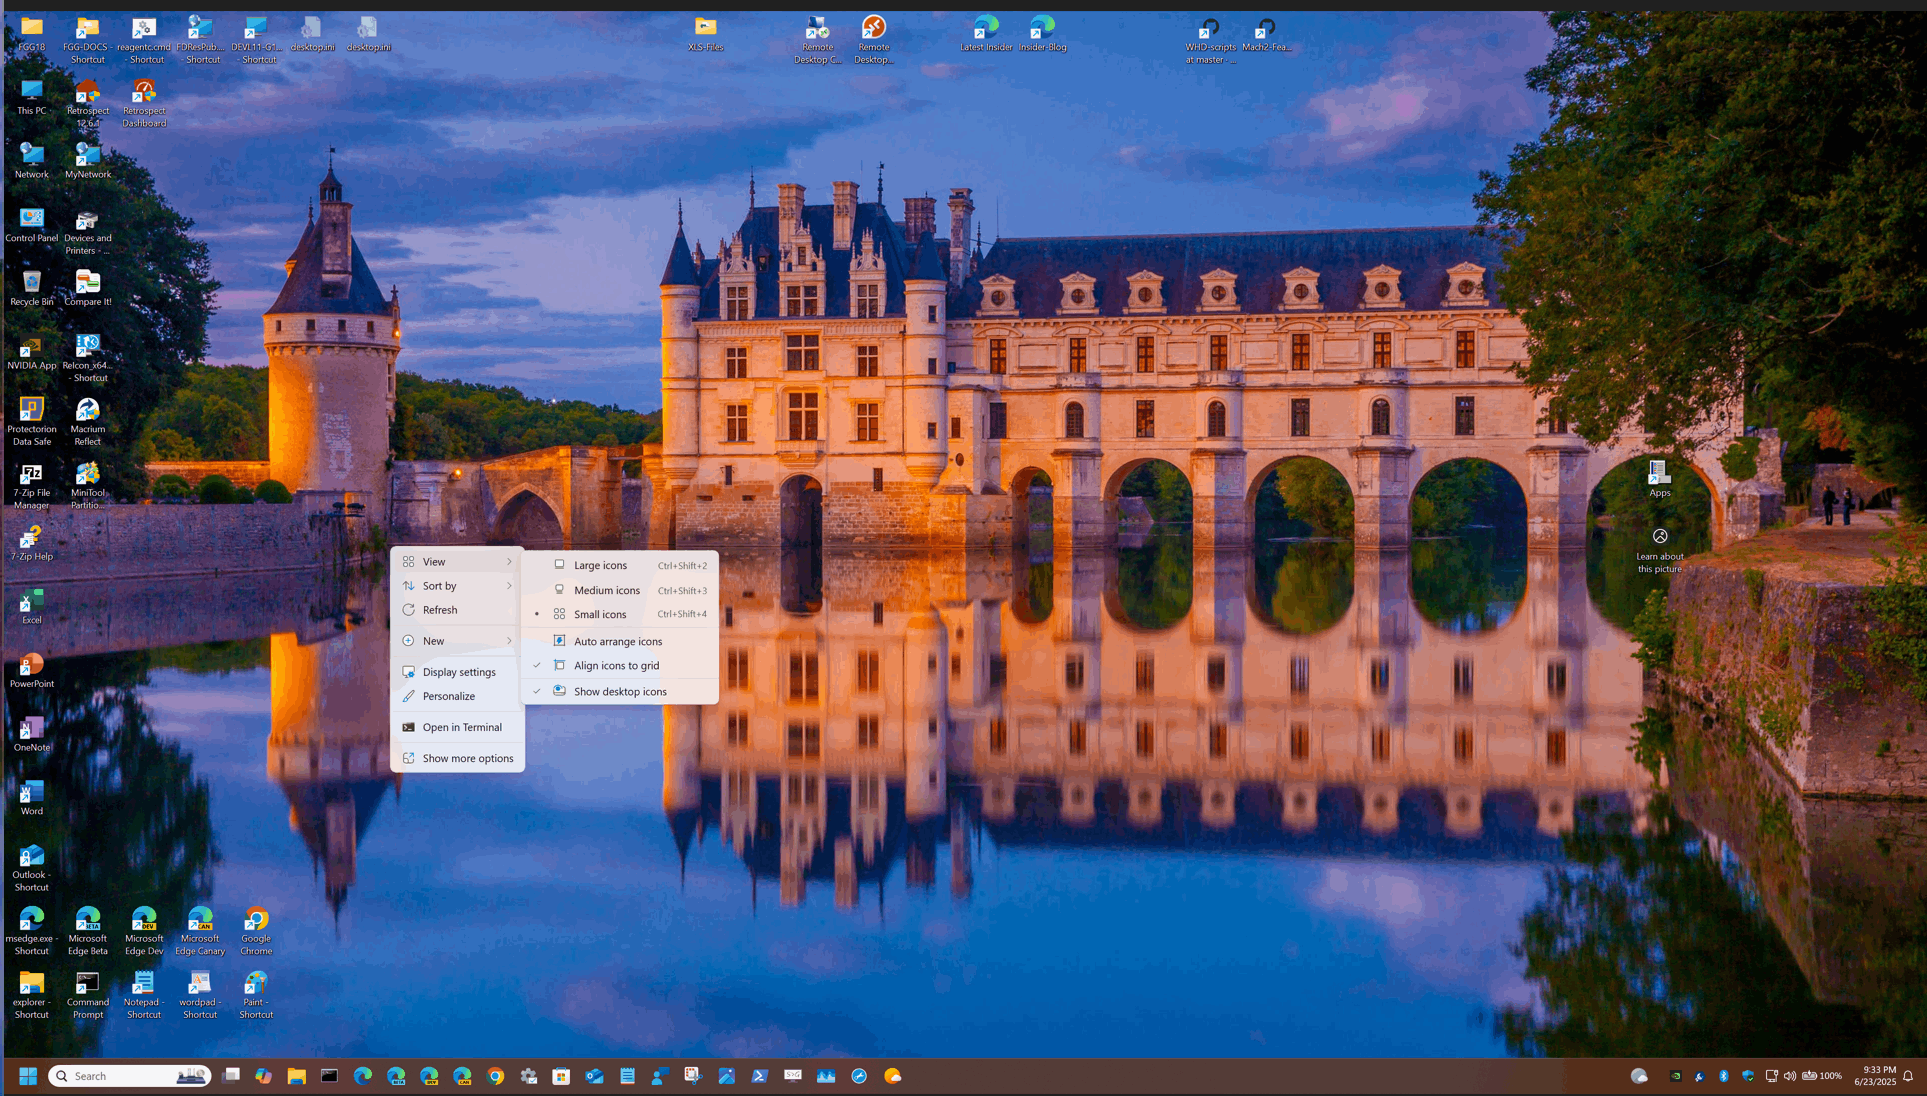Click the Latest Insider shortcut icon

click(986, 34)
